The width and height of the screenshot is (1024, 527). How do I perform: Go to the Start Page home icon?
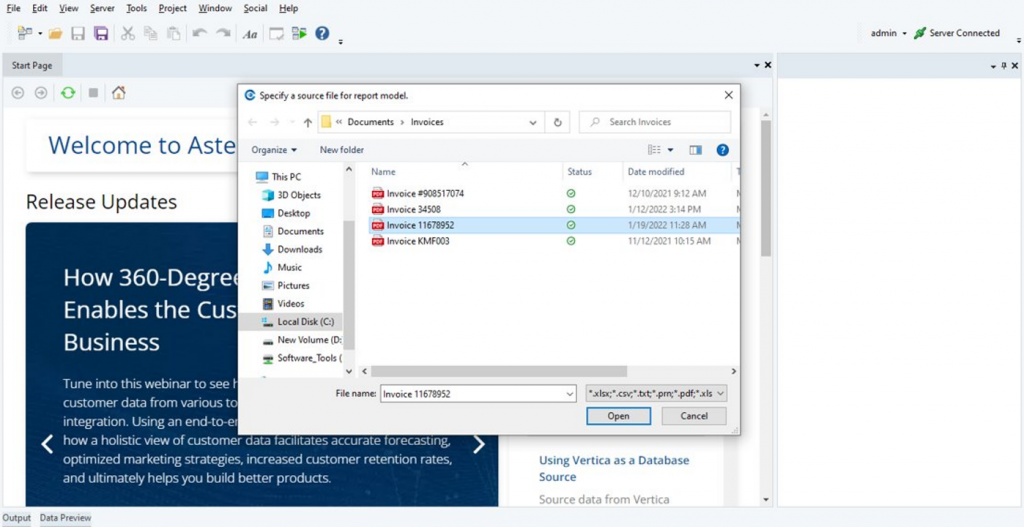coord(119,93)
